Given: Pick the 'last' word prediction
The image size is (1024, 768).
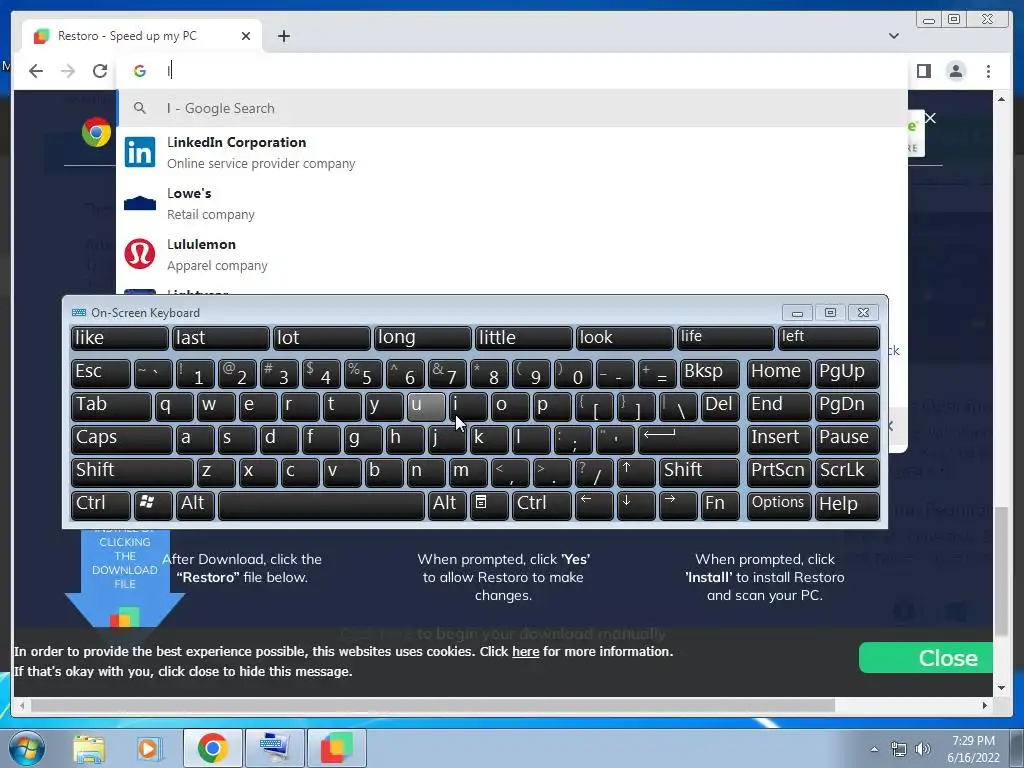Looking at the screenshot, I should [x=220, y=338].
